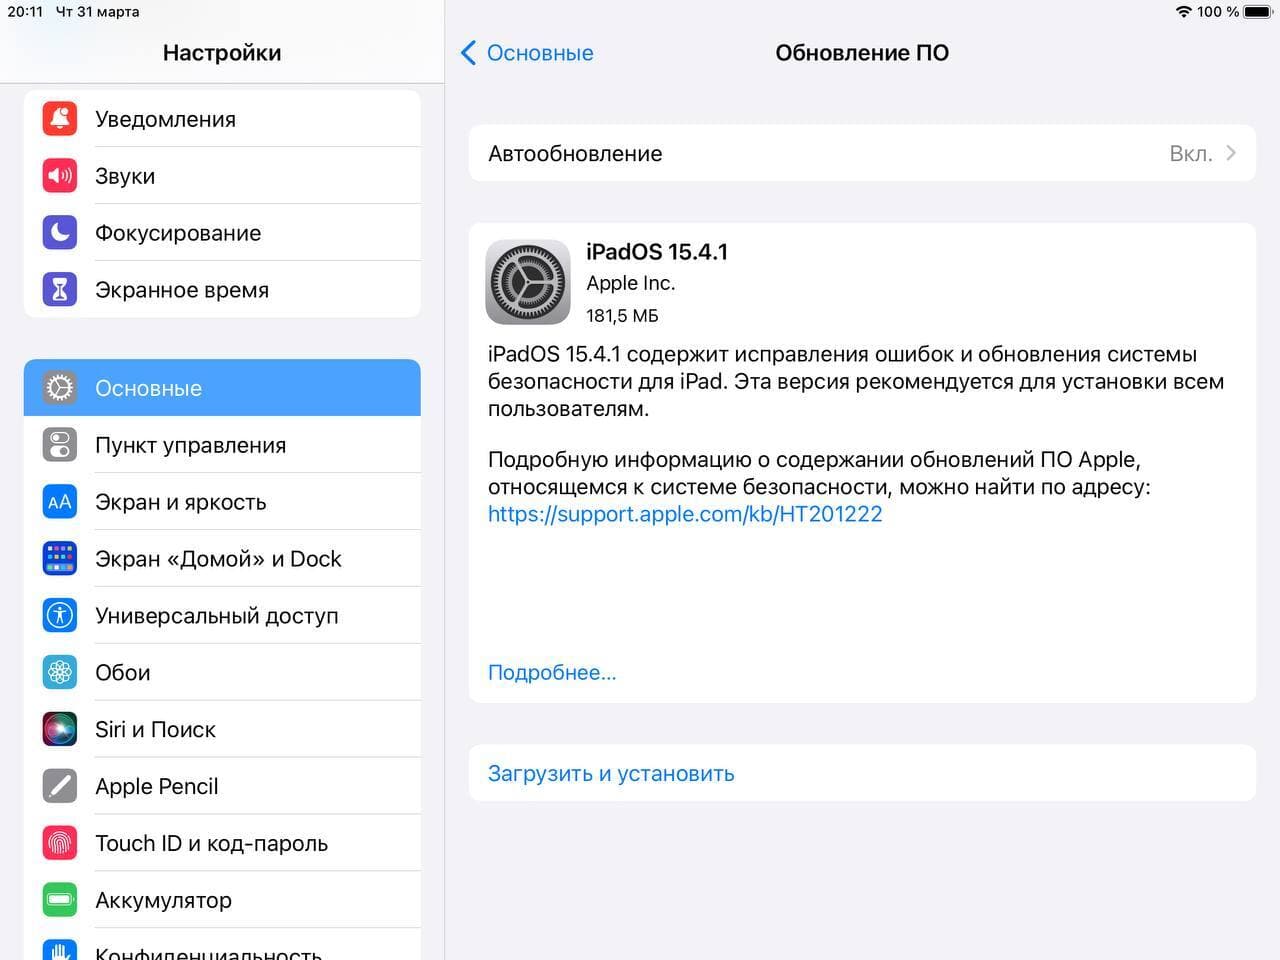Select Экран «Домой» и Dock item
Image resolution: width=1280 pixels, height=960 pixels.
(x=222, y=559)
